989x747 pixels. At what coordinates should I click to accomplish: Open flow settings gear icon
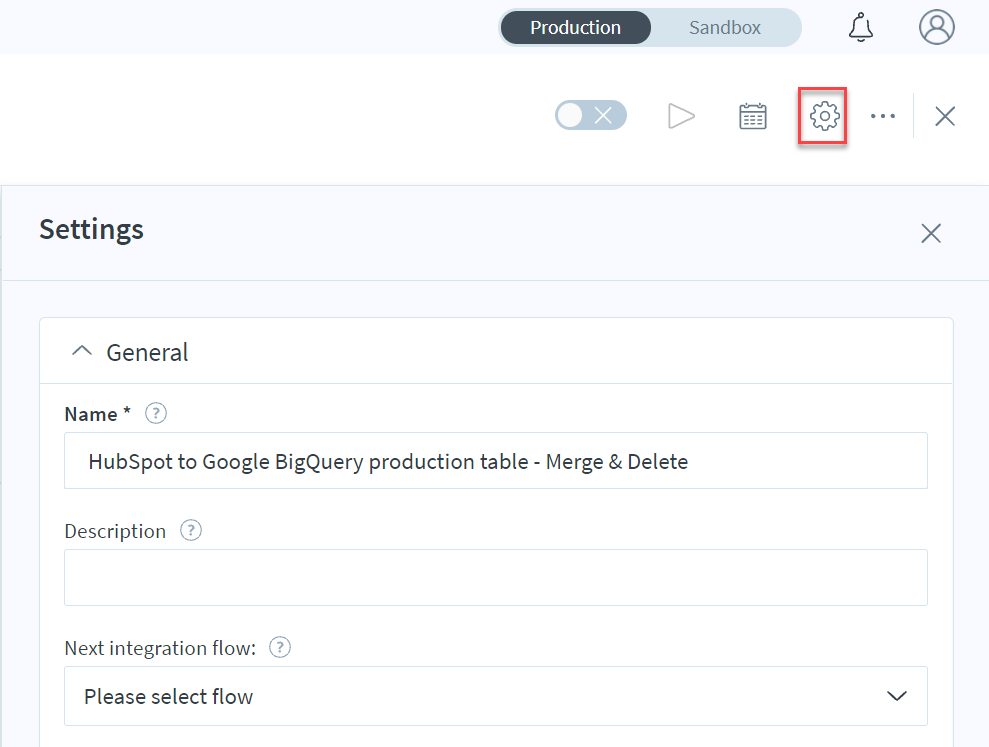click(824, 116)
